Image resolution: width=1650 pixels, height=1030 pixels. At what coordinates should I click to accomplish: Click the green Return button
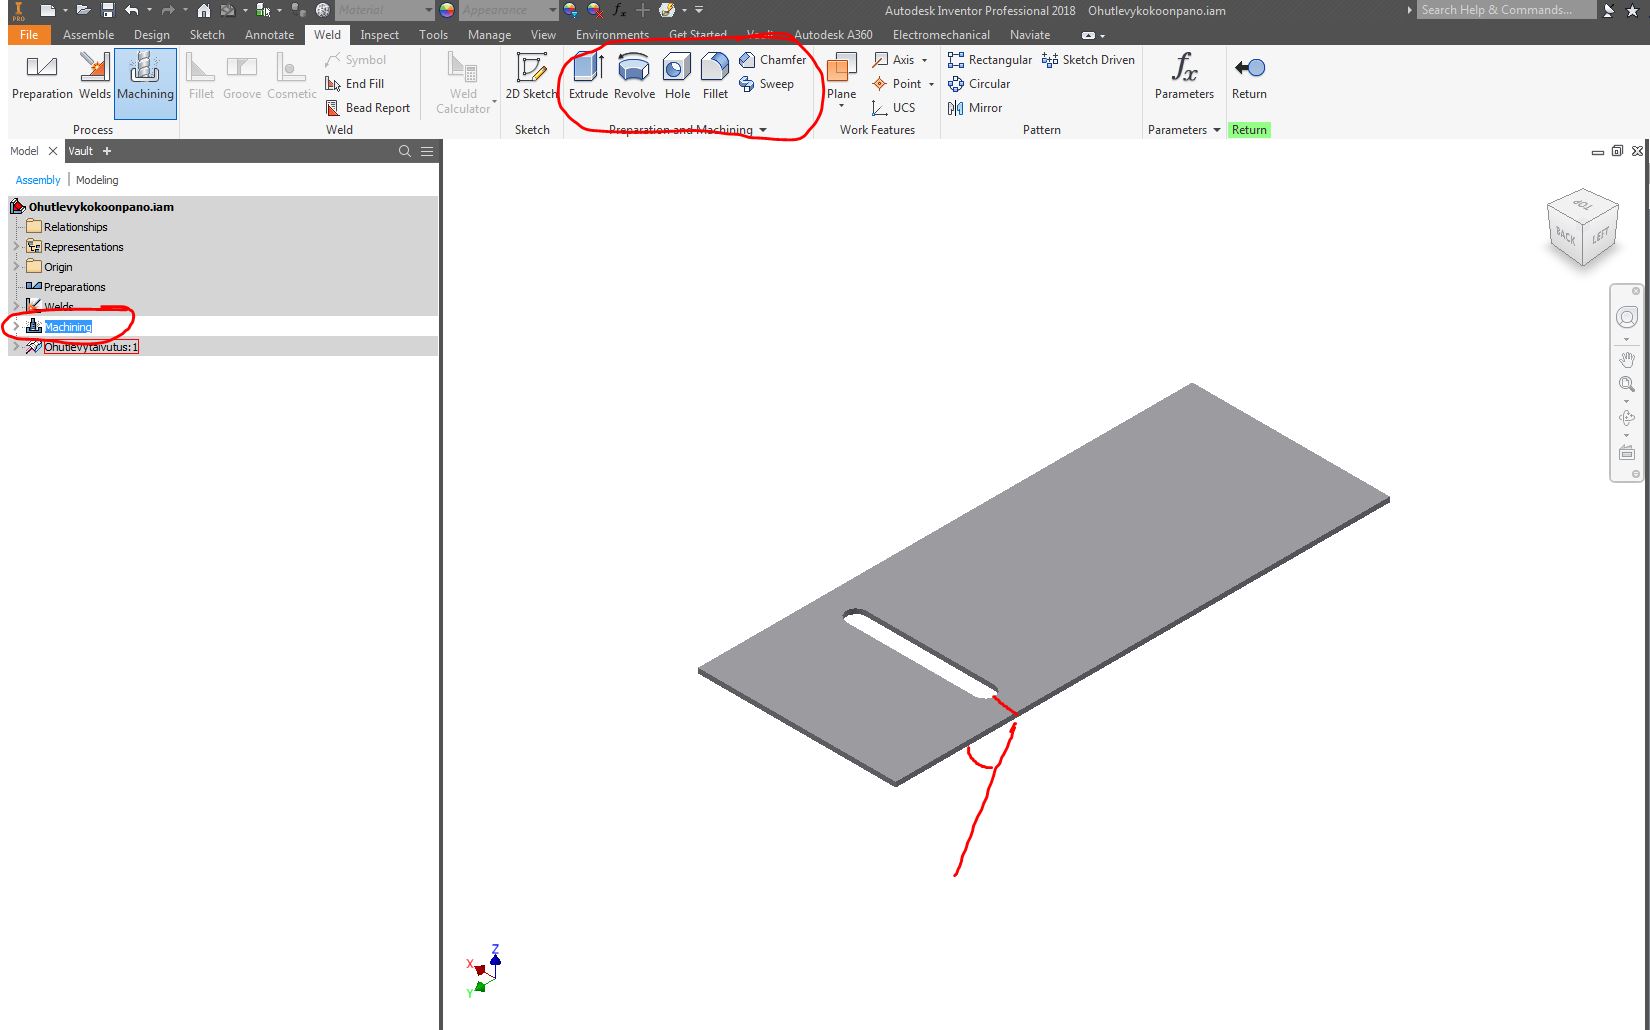[1249, 130]
